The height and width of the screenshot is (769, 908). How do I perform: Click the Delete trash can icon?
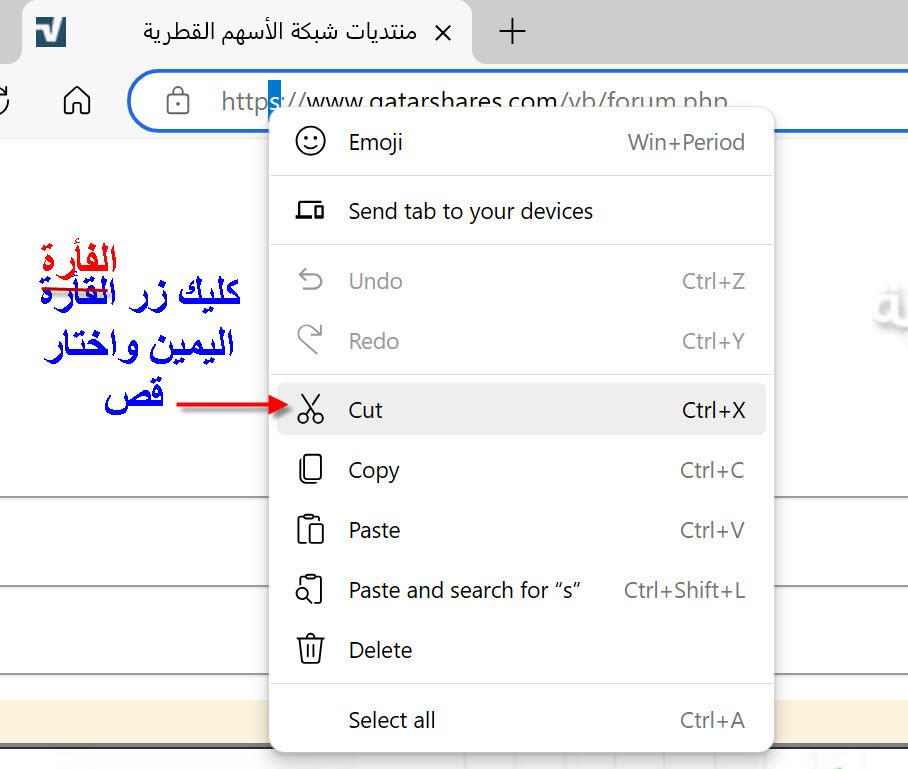pos(310,650)
